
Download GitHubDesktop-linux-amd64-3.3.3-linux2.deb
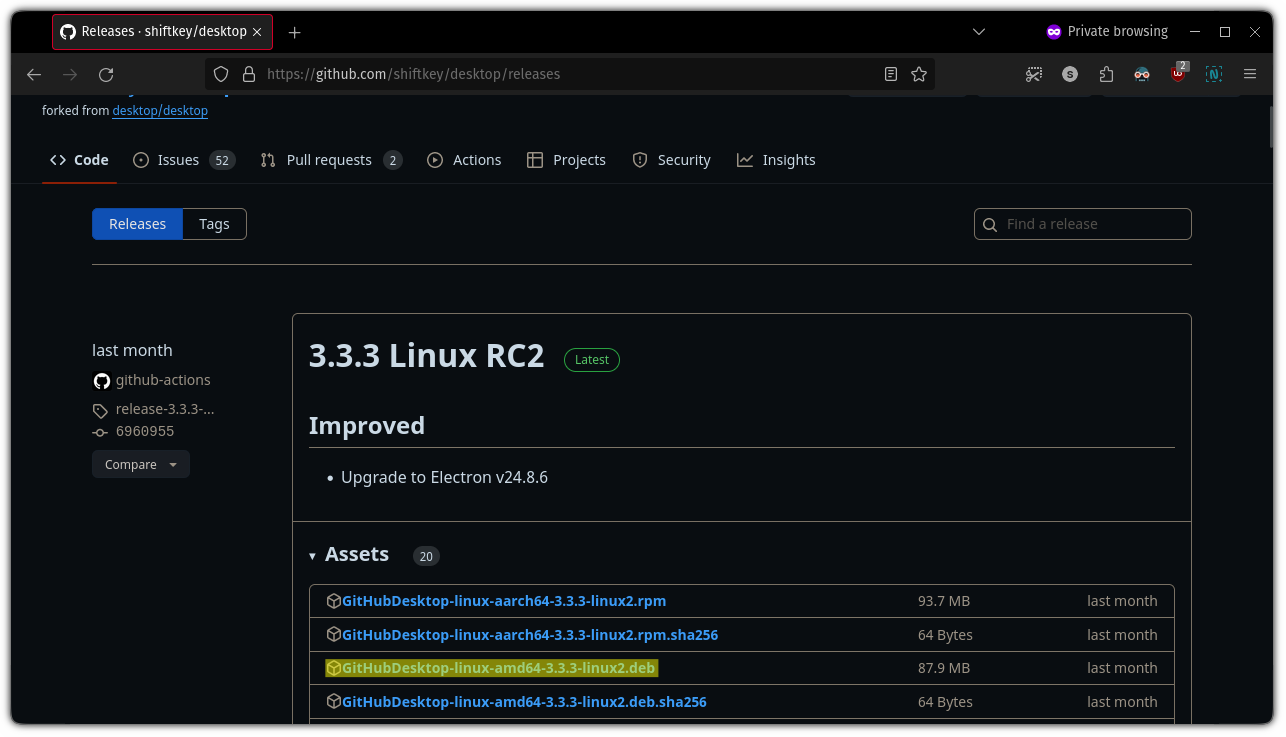tap(500, 667)
